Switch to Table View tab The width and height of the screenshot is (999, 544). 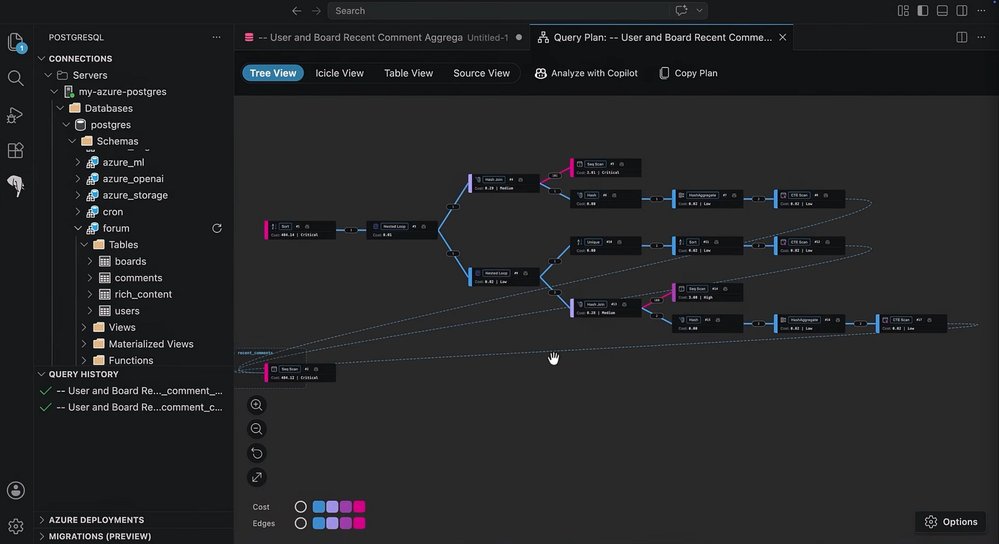tap(408, 73)
